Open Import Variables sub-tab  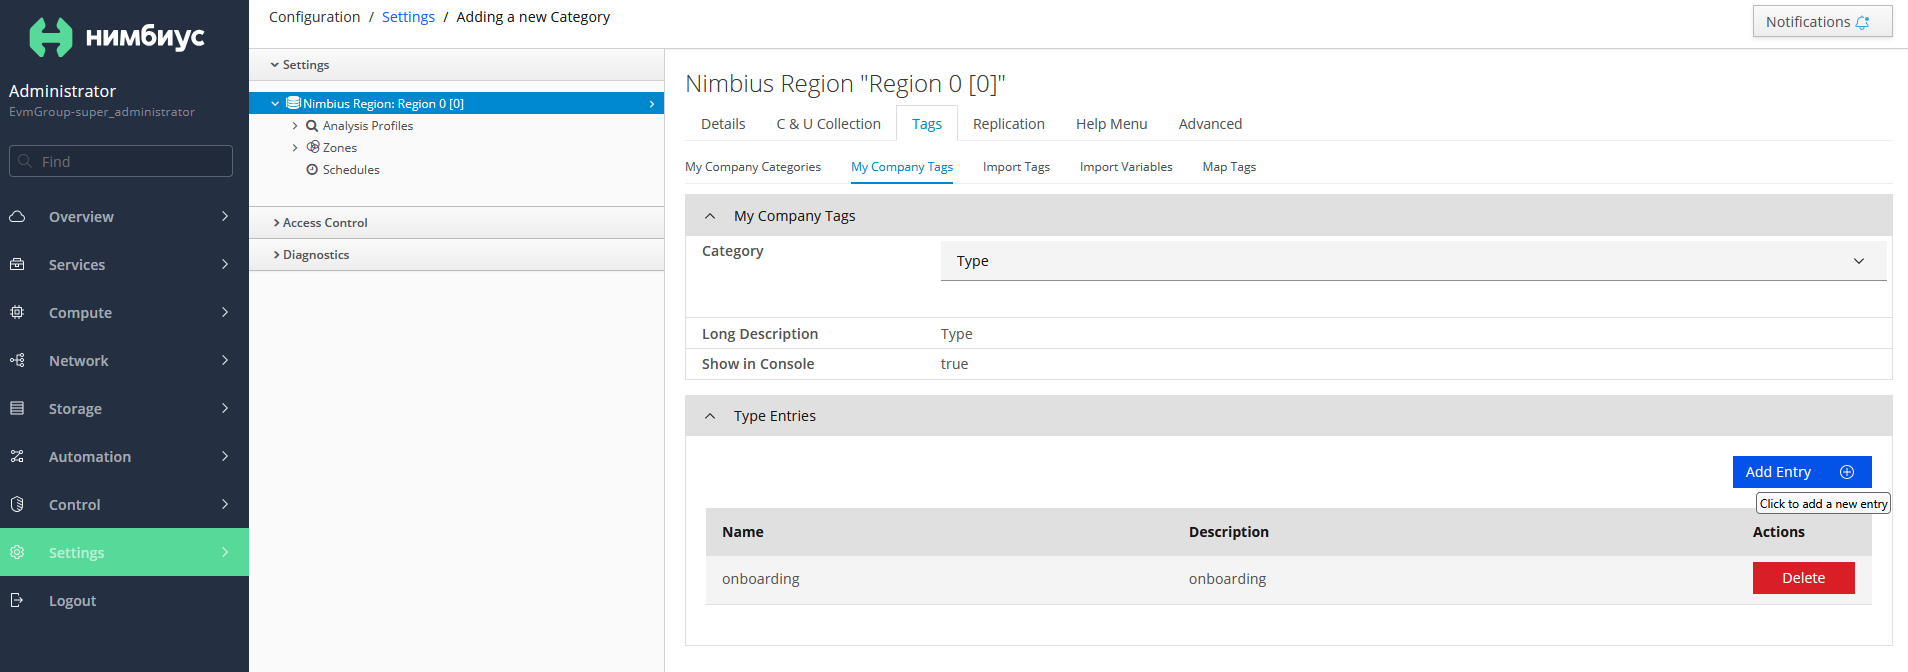coord(1126,167)
